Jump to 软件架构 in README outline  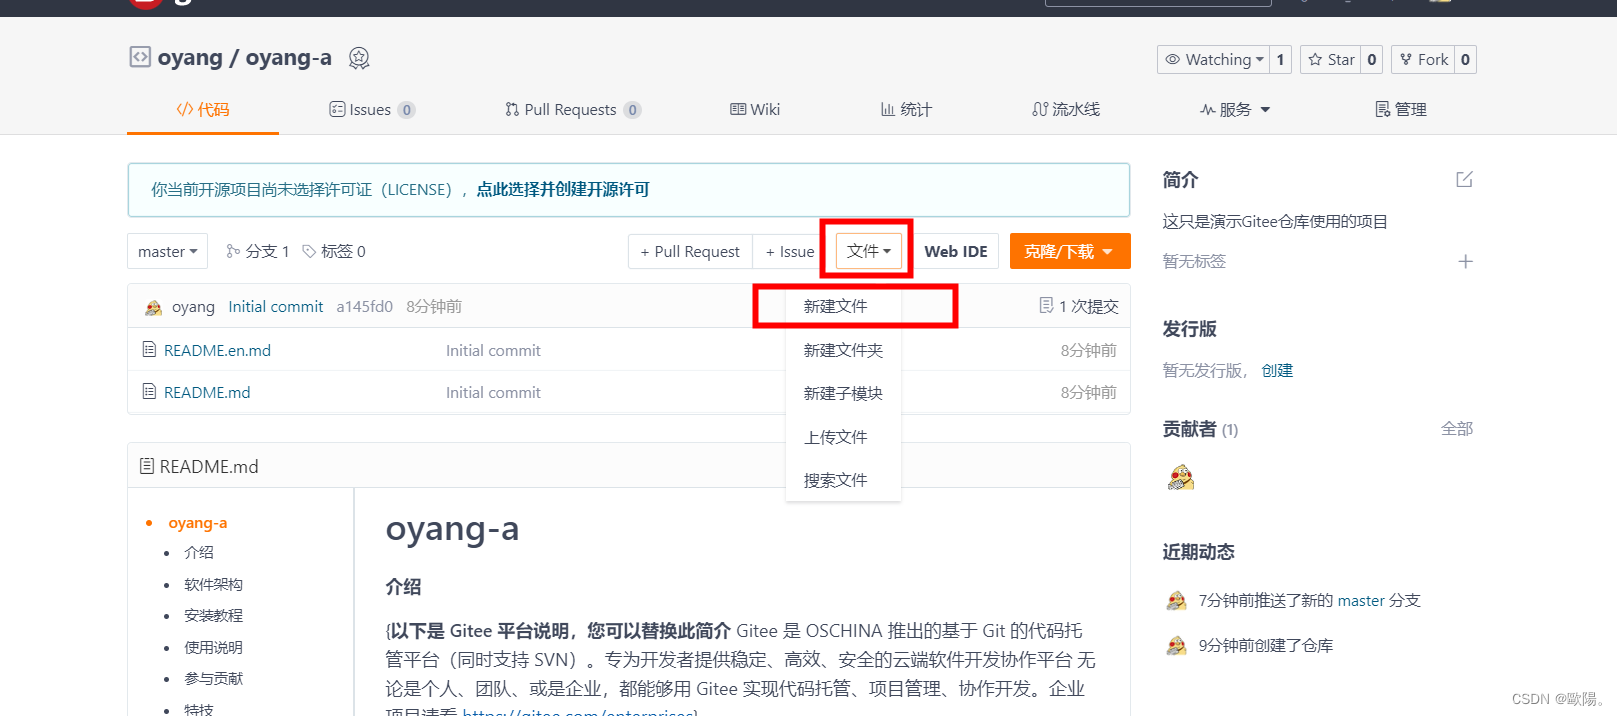point(213,584)
